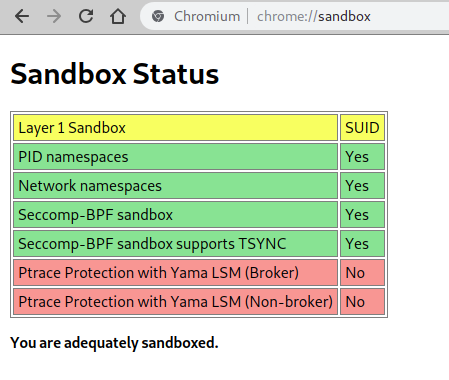Click the browser Back arrow
The height and width of the screenshot is (380, 449).
click(x=22, y=16)
